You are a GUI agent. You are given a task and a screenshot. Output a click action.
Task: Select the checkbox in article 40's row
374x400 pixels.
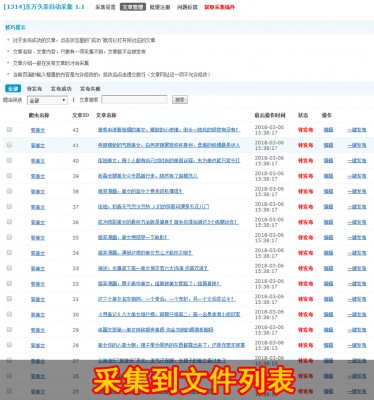(9, 160)
